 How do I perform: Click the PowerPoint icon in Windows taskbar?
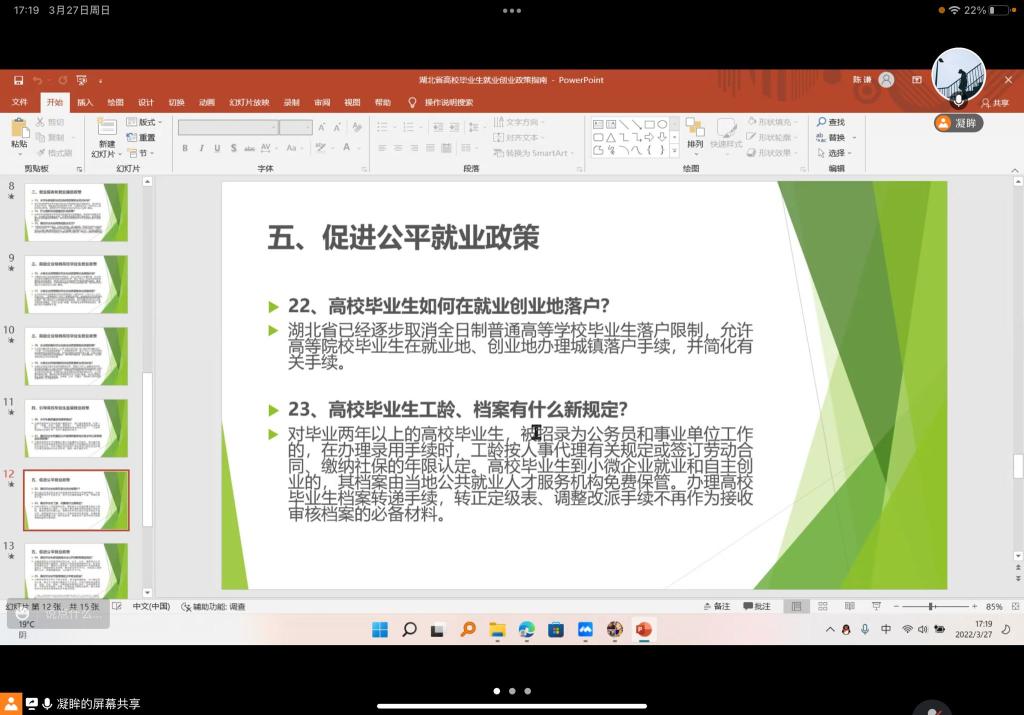point(643,629)
